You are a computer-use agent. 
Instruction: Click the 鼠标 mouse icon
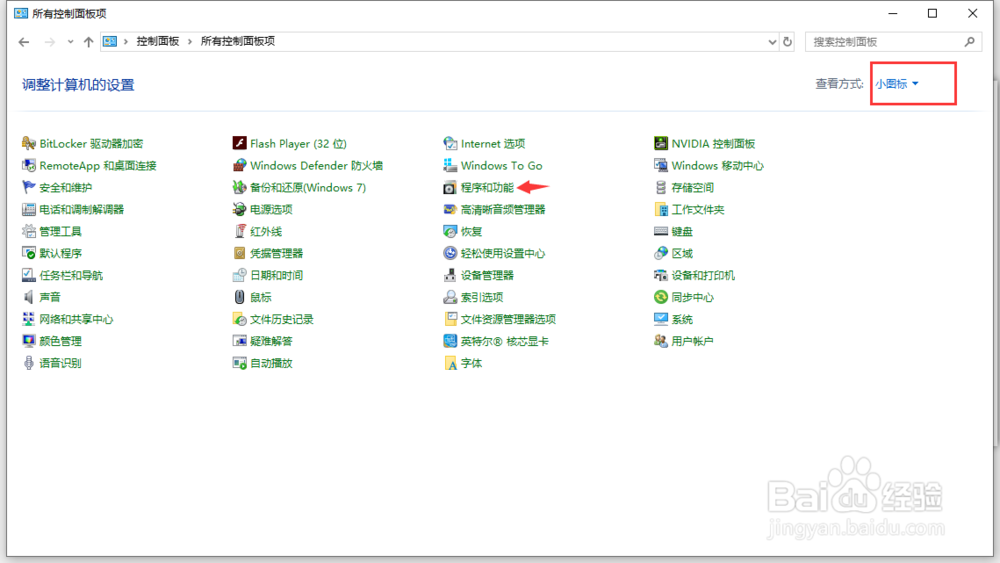pos(239,297)
